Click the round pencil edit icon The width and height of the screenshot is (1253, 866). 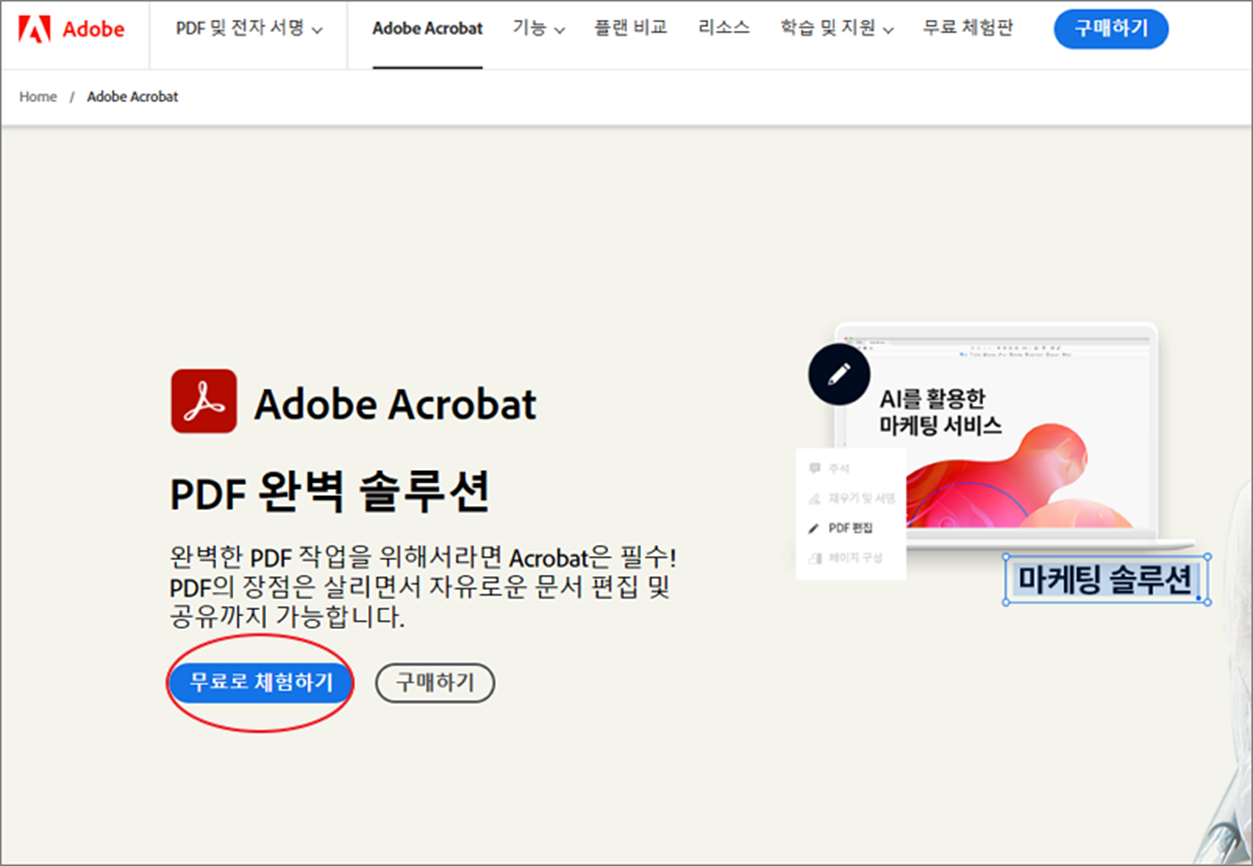pos(839,373)
